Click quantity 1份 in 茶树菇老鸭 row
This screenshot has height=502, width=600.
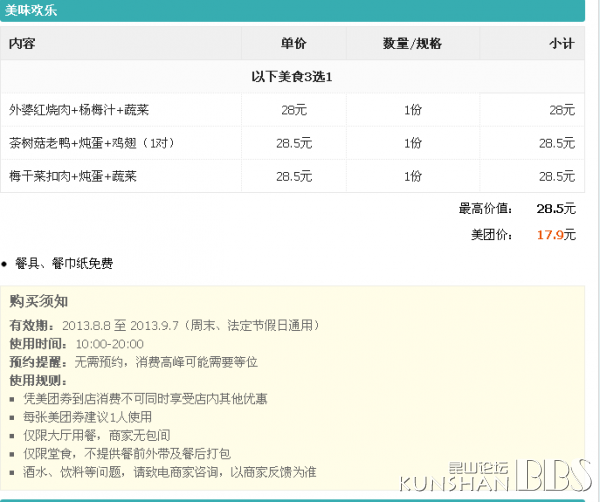pyautogui.click(x=413, y=143)
